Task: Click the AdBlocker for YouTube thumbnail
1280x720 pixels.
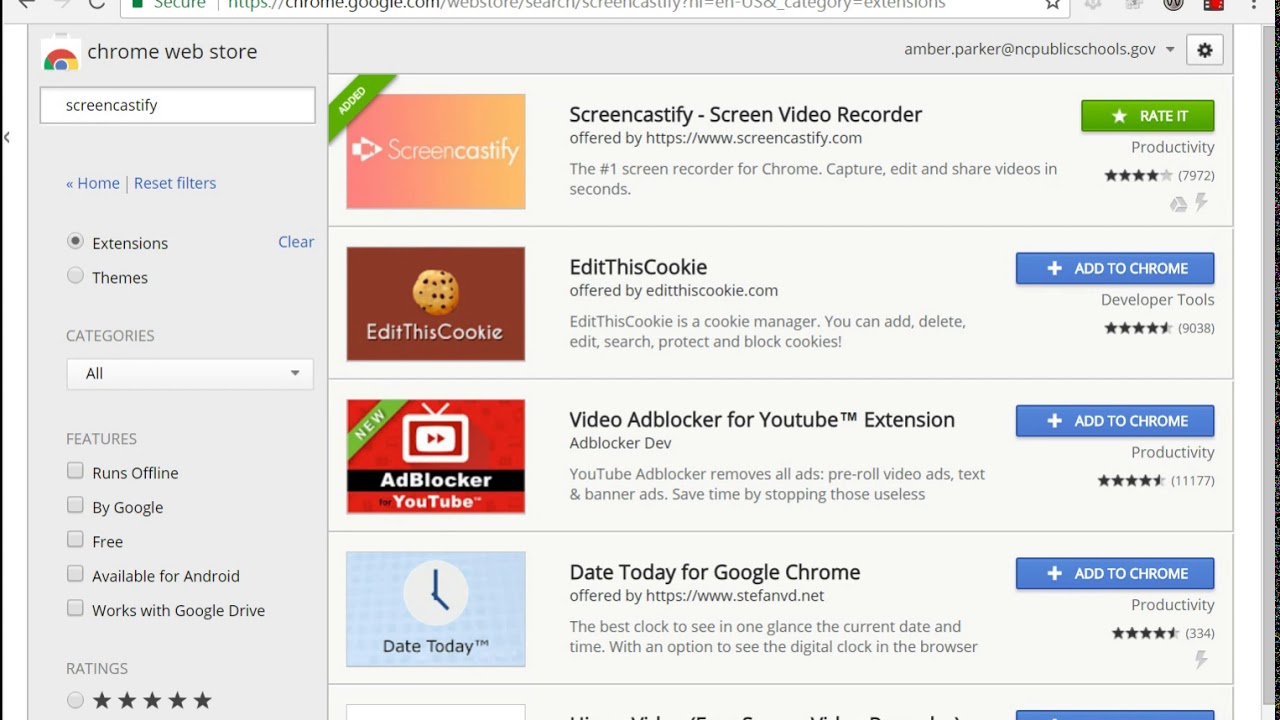Action: point(436,456)
